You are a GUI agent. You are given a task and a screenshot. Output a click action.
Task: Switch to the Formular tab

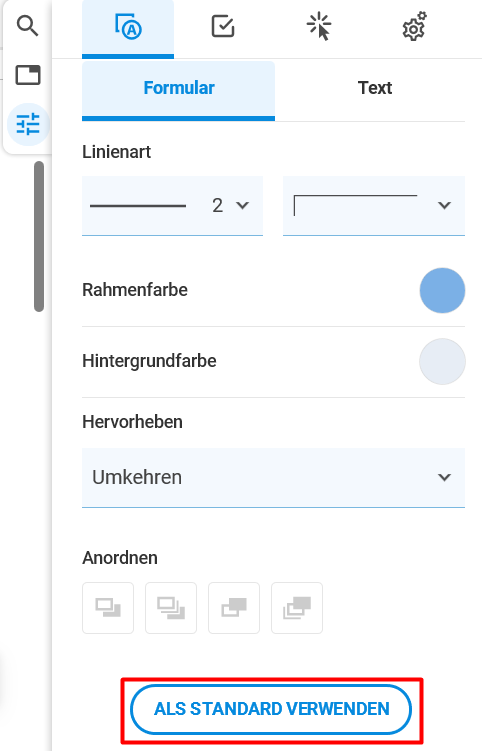pyautogui.click(x=179, y=90)
